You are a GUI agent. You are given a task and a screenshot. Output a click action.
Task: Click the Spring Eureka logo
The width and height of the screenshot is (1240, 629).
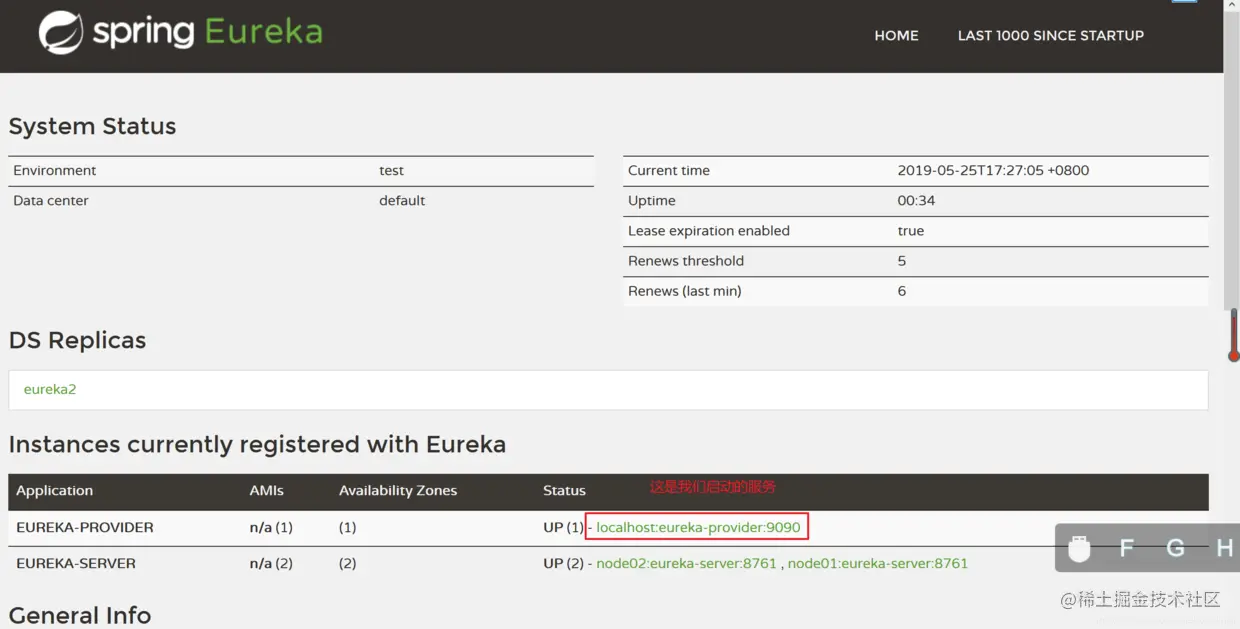coord(181,32)
